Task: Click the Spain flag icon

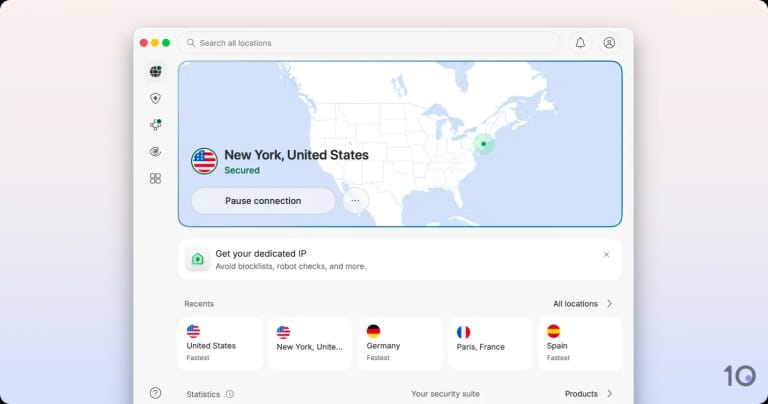Action: (553, 331)
